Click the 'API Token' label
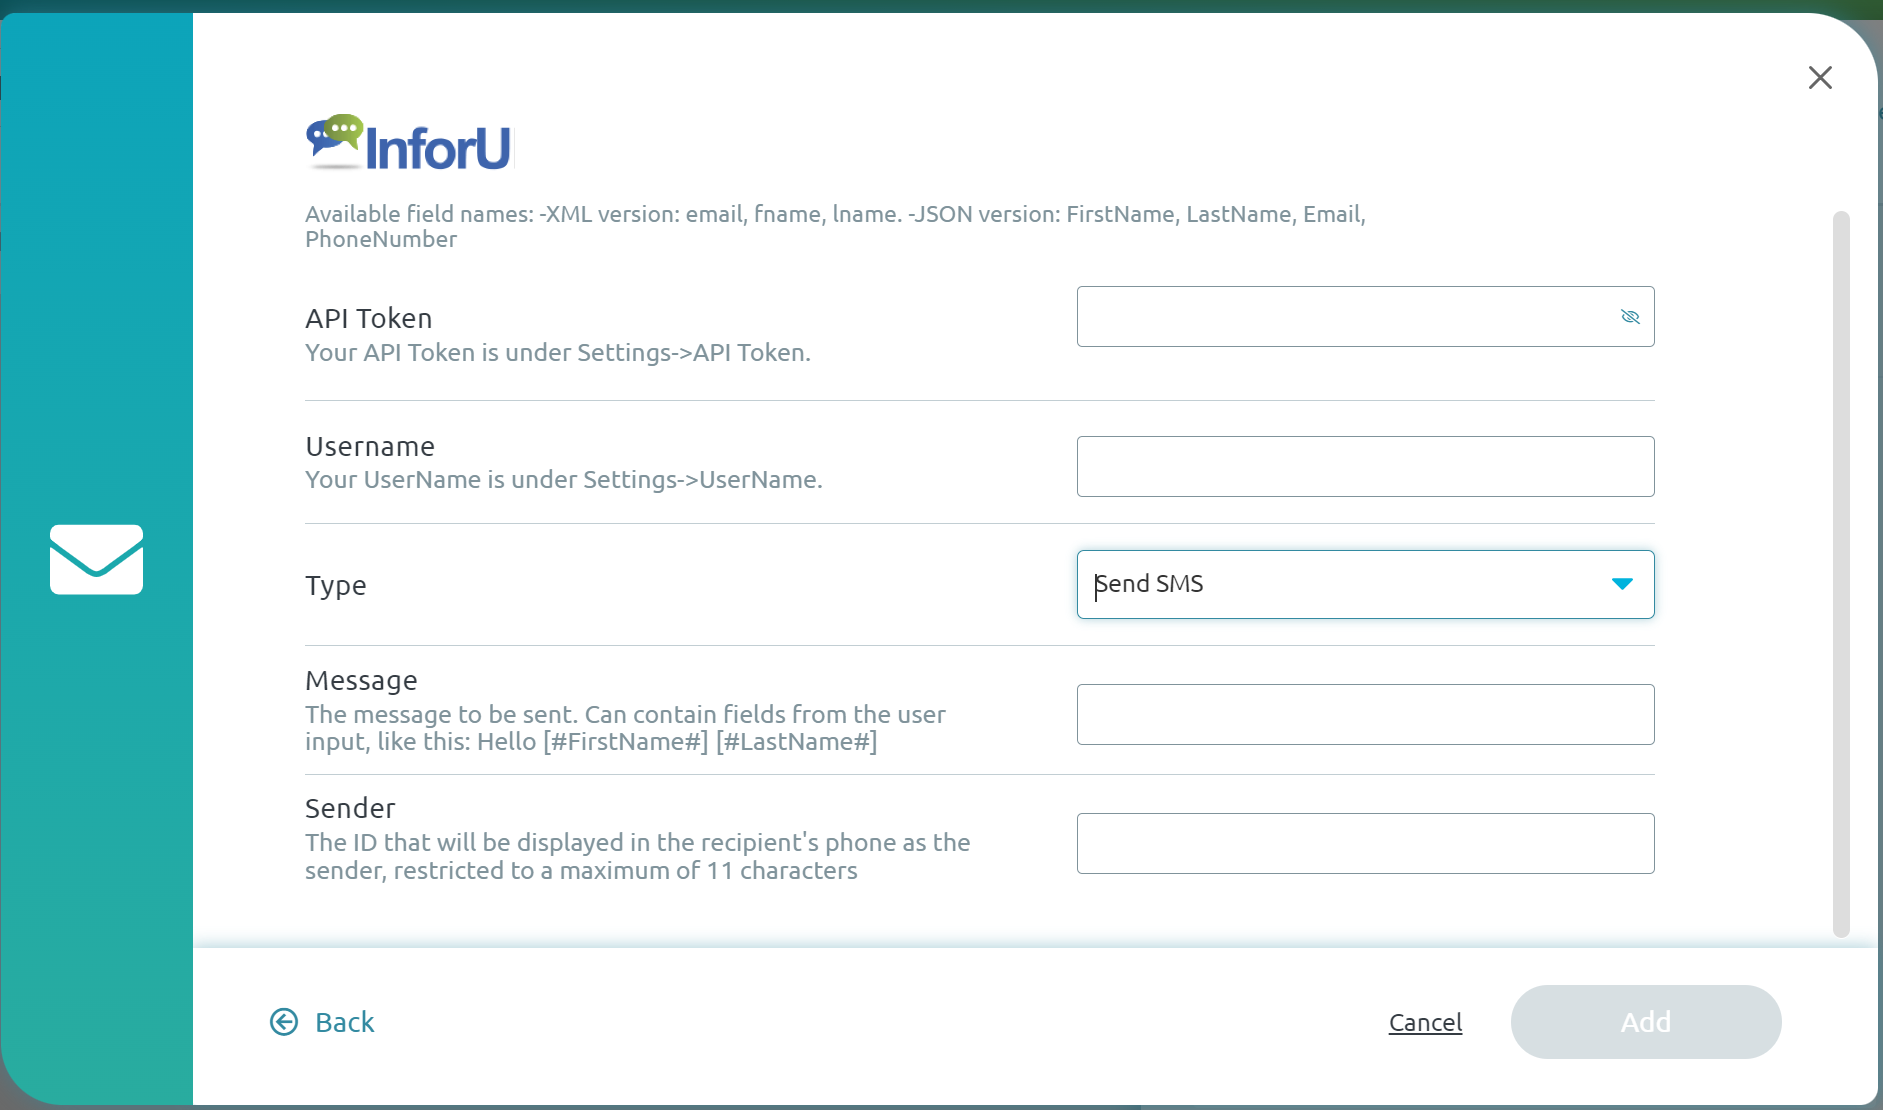 coord(369,318)
